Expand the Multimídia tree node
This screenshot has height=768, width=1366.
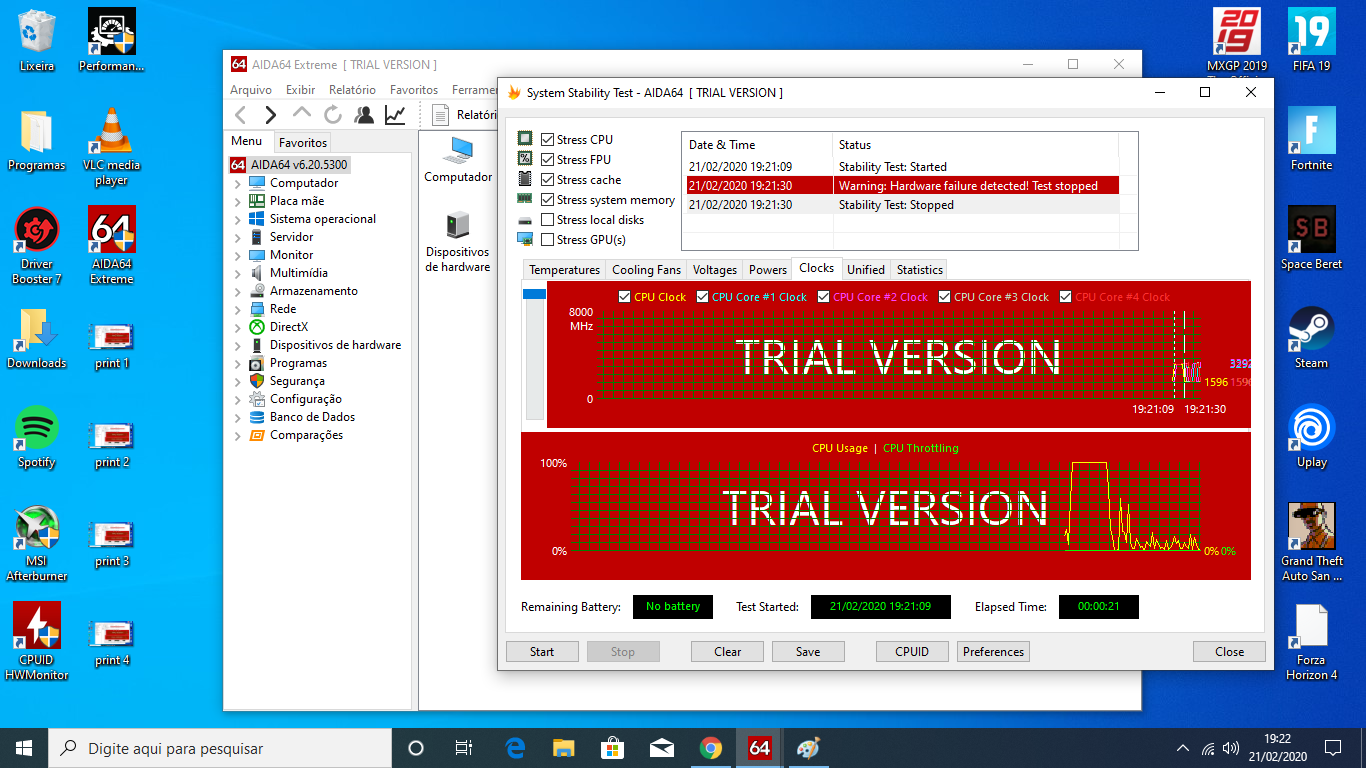click(x=237, y=274)
